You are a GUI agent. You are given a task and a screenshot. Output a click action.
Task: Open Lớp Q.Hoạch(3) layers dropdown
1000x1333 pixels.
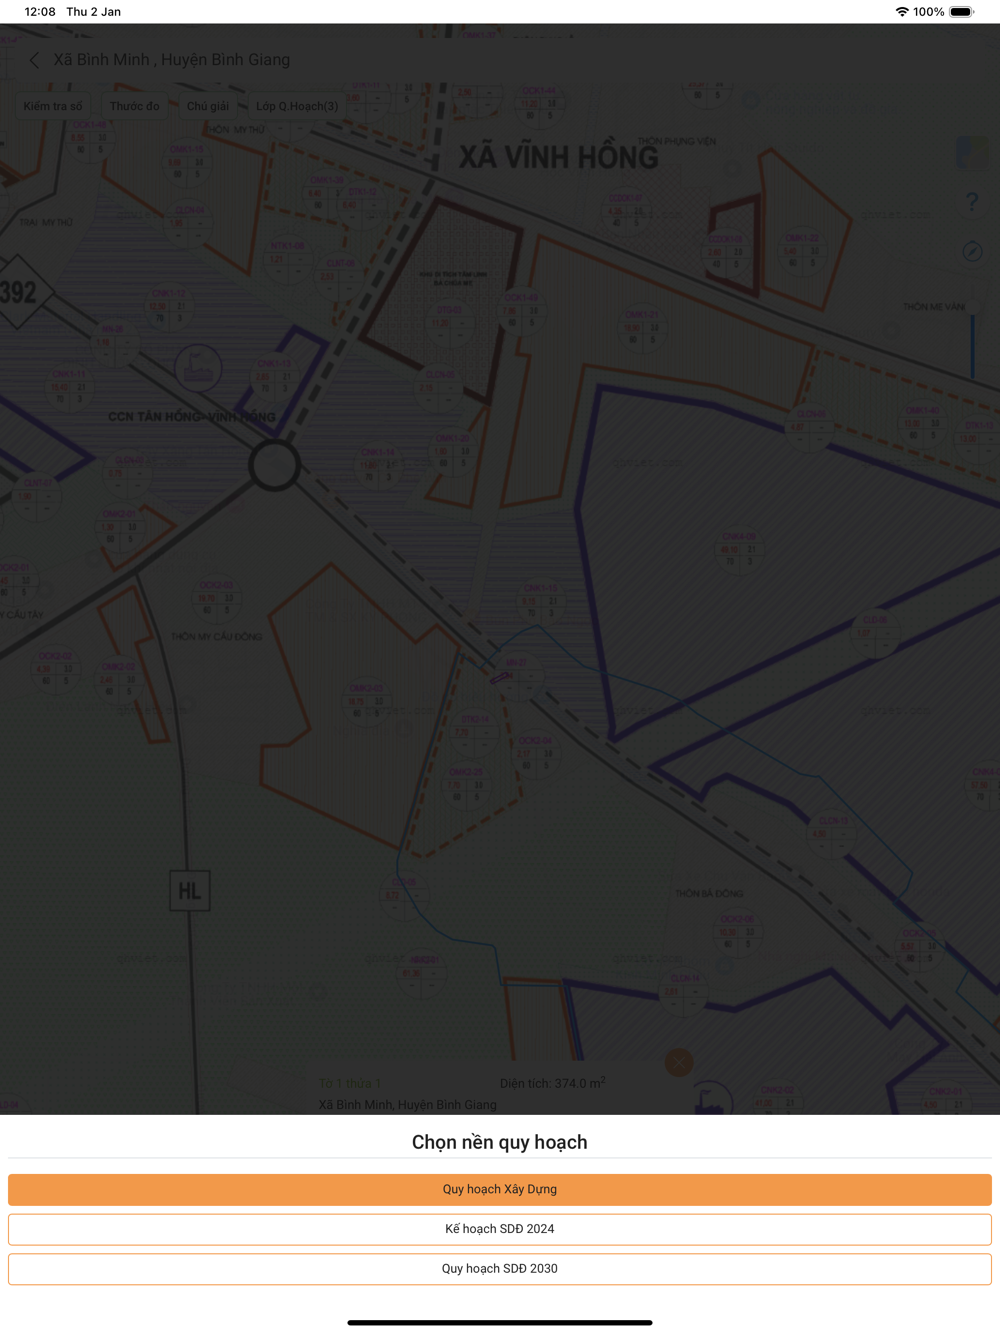click(297, 106)
